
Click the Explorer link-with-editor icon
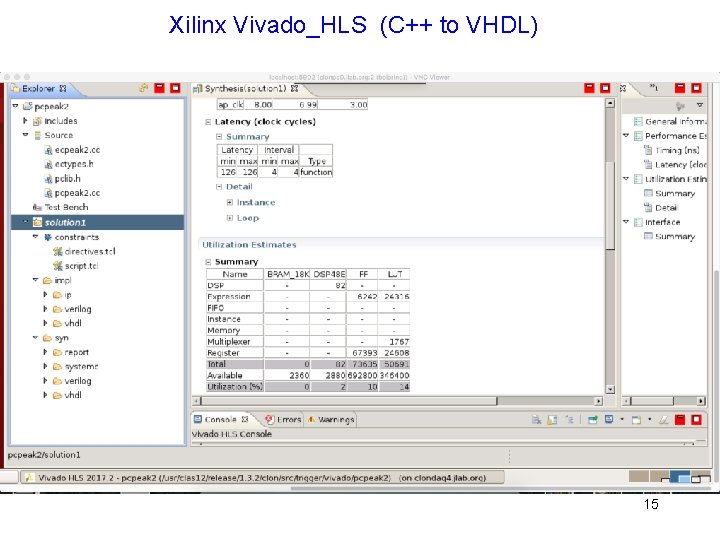143,88
